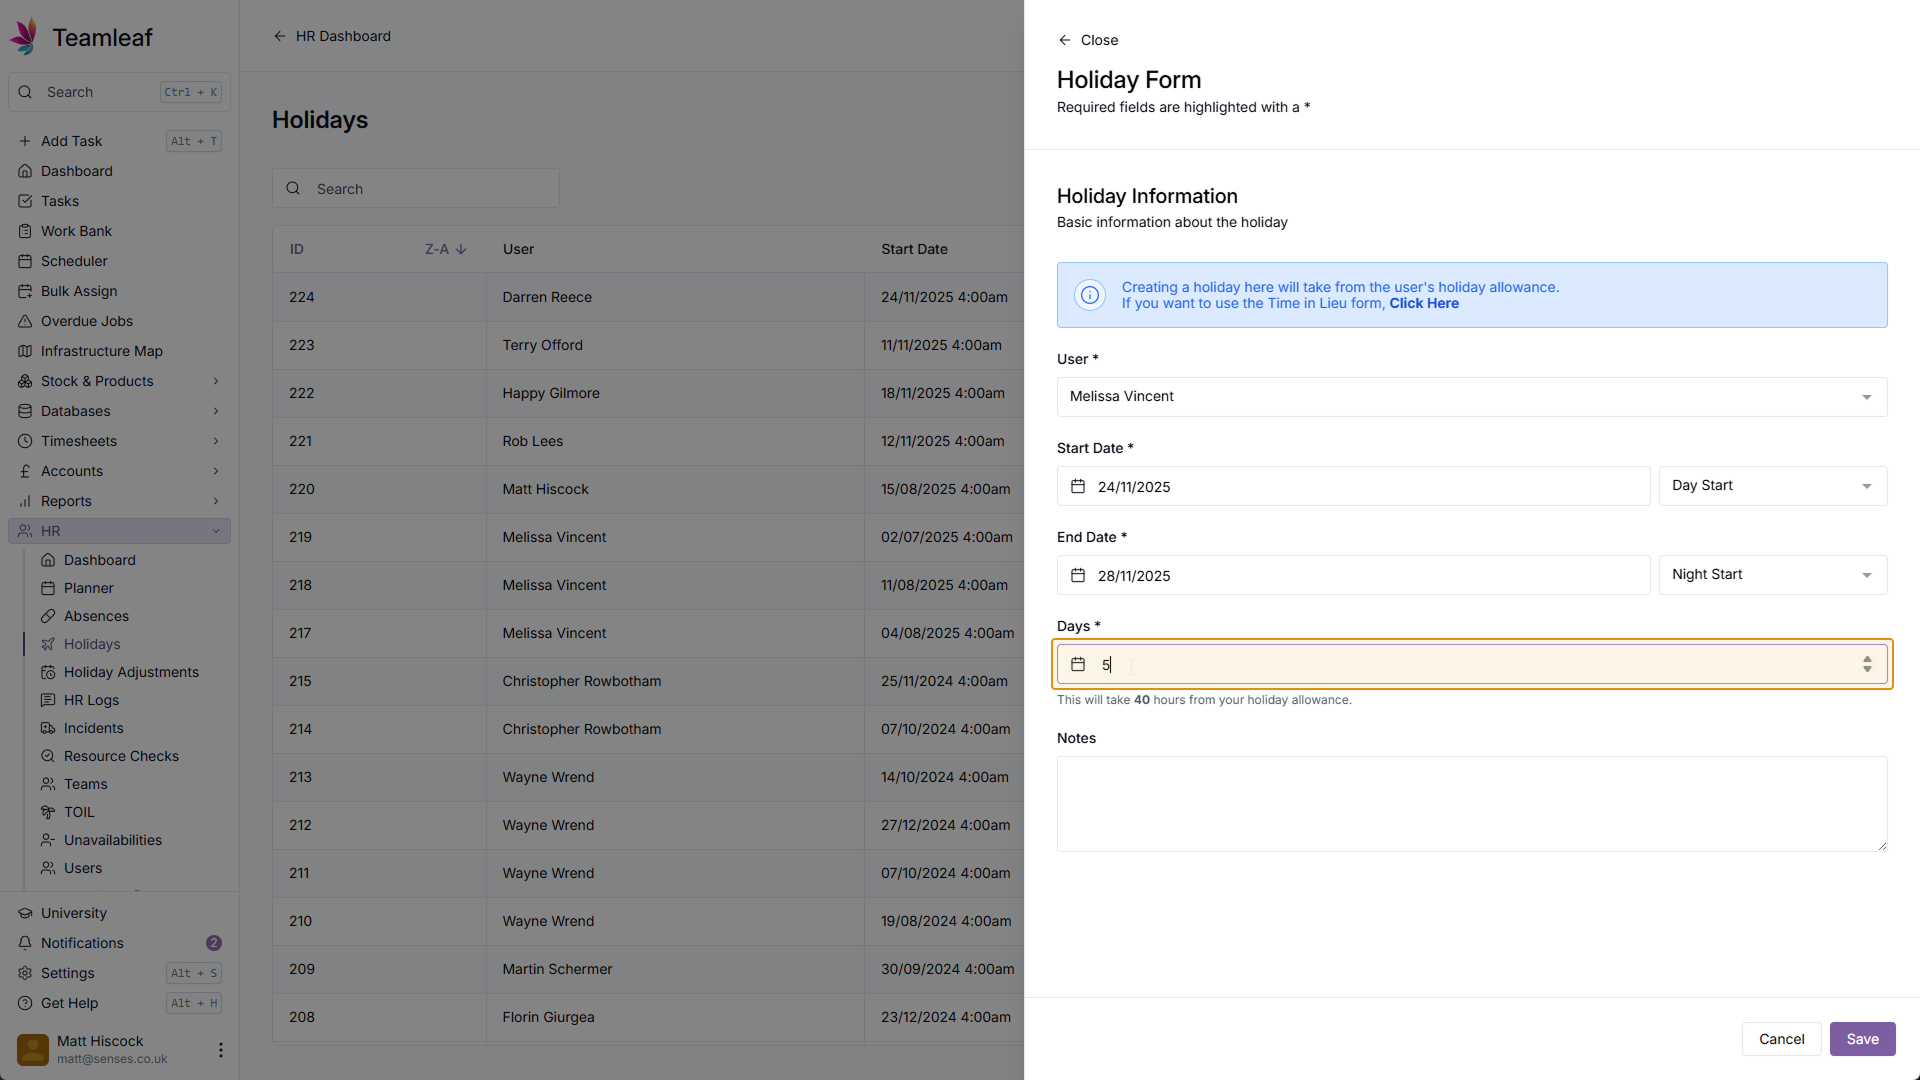The height and width of the screenshot is (1080, 1920).
Task: Click the calendar icon in End Date field
Action: click(x=1078, y=575)
